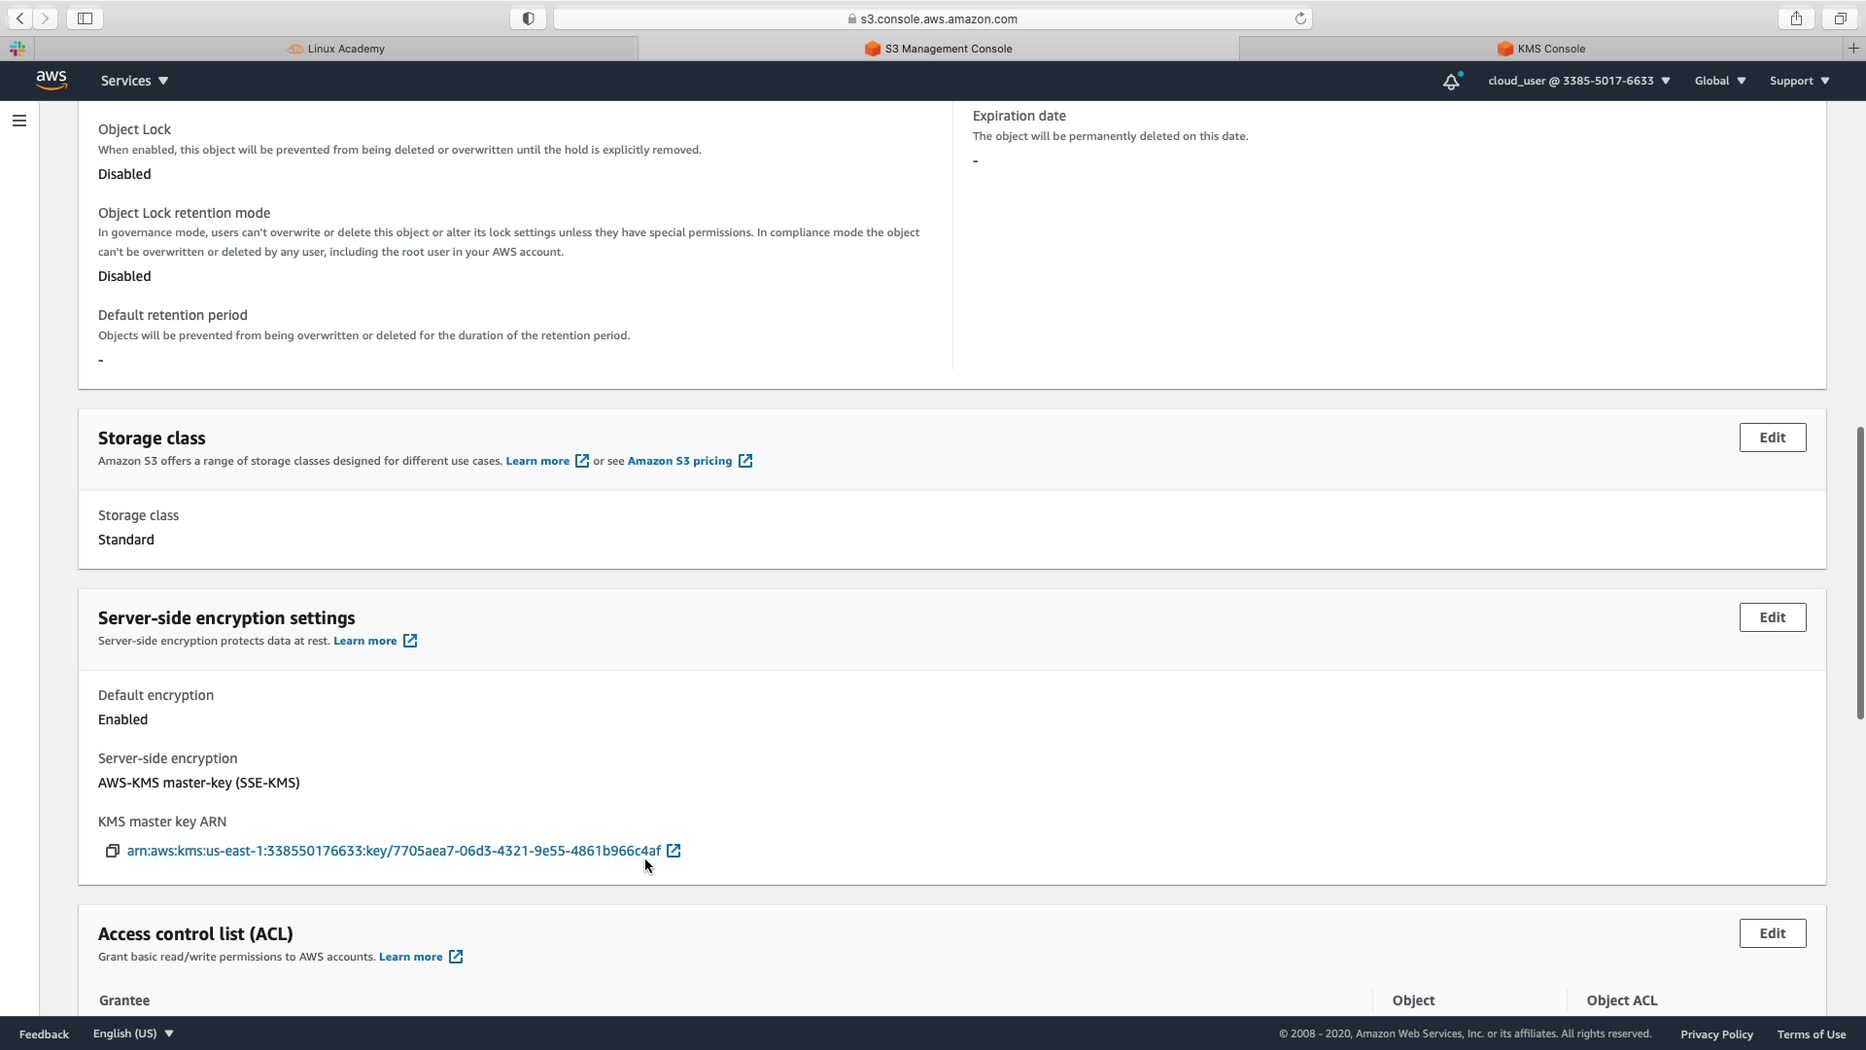Edit Server-side encryption settings
The height and width of the screenshot is (1050, 1866).
point(1772,618)
